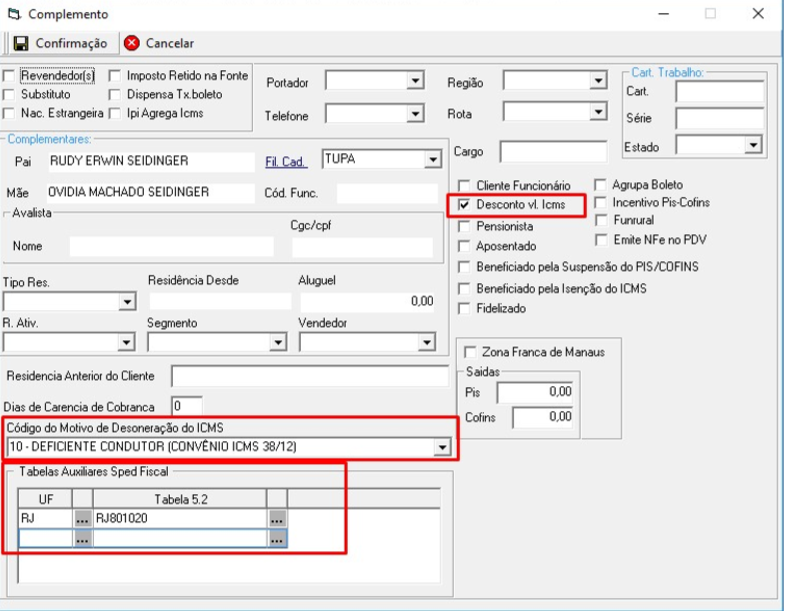Viewport: 785px width, 611px height.
Task: Expand the Tipo Res. dropdown
Action: (127, 302)
